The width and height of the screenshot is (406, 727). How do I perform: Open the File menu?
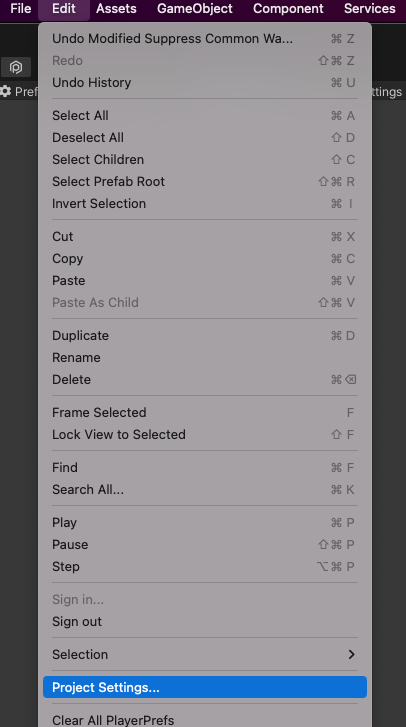[x=20, y=8]
